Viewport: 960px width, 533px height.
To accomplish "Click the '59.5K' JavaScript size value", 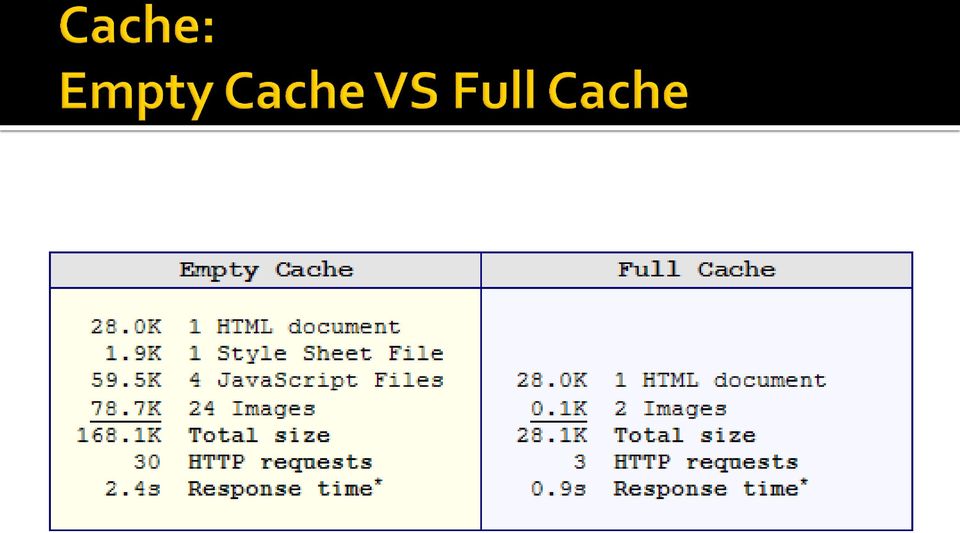I will (126, 381).
